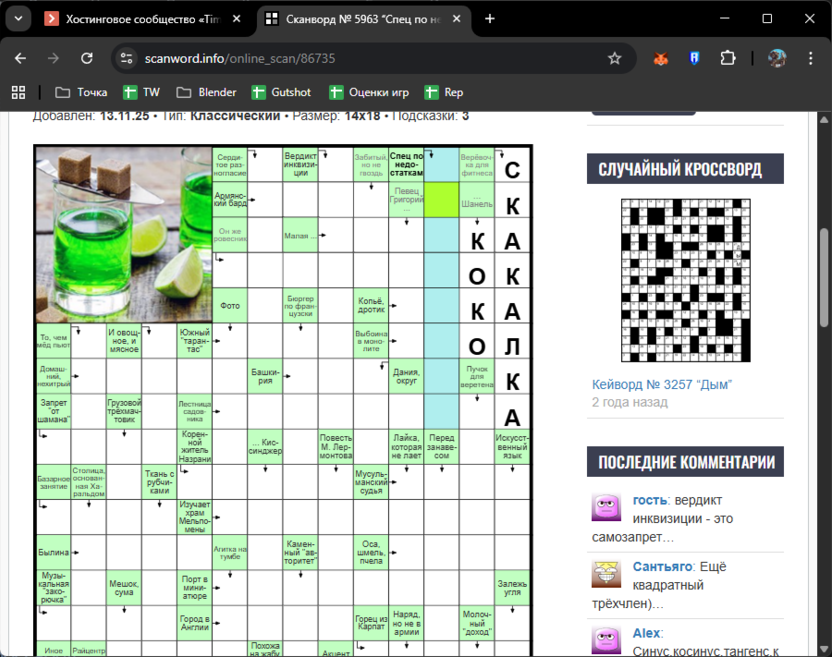Screen dimensions: 832x657
Task: Select the Перед занавесом clue cell
Action: pos(441,447)
